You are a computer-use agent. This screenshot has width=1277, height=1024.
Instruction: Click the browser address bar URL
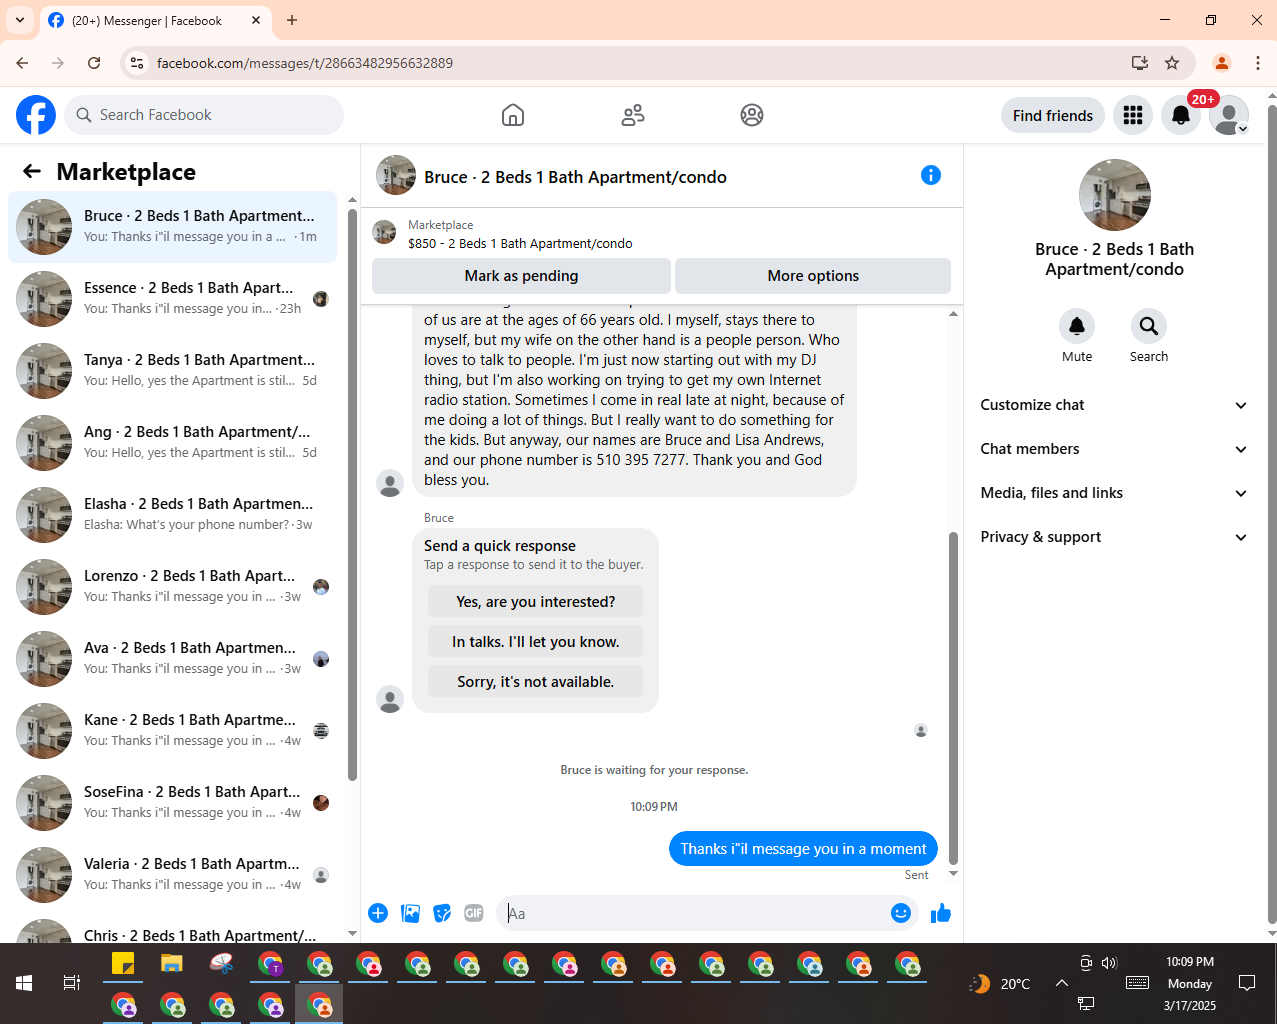coord(305,63)
